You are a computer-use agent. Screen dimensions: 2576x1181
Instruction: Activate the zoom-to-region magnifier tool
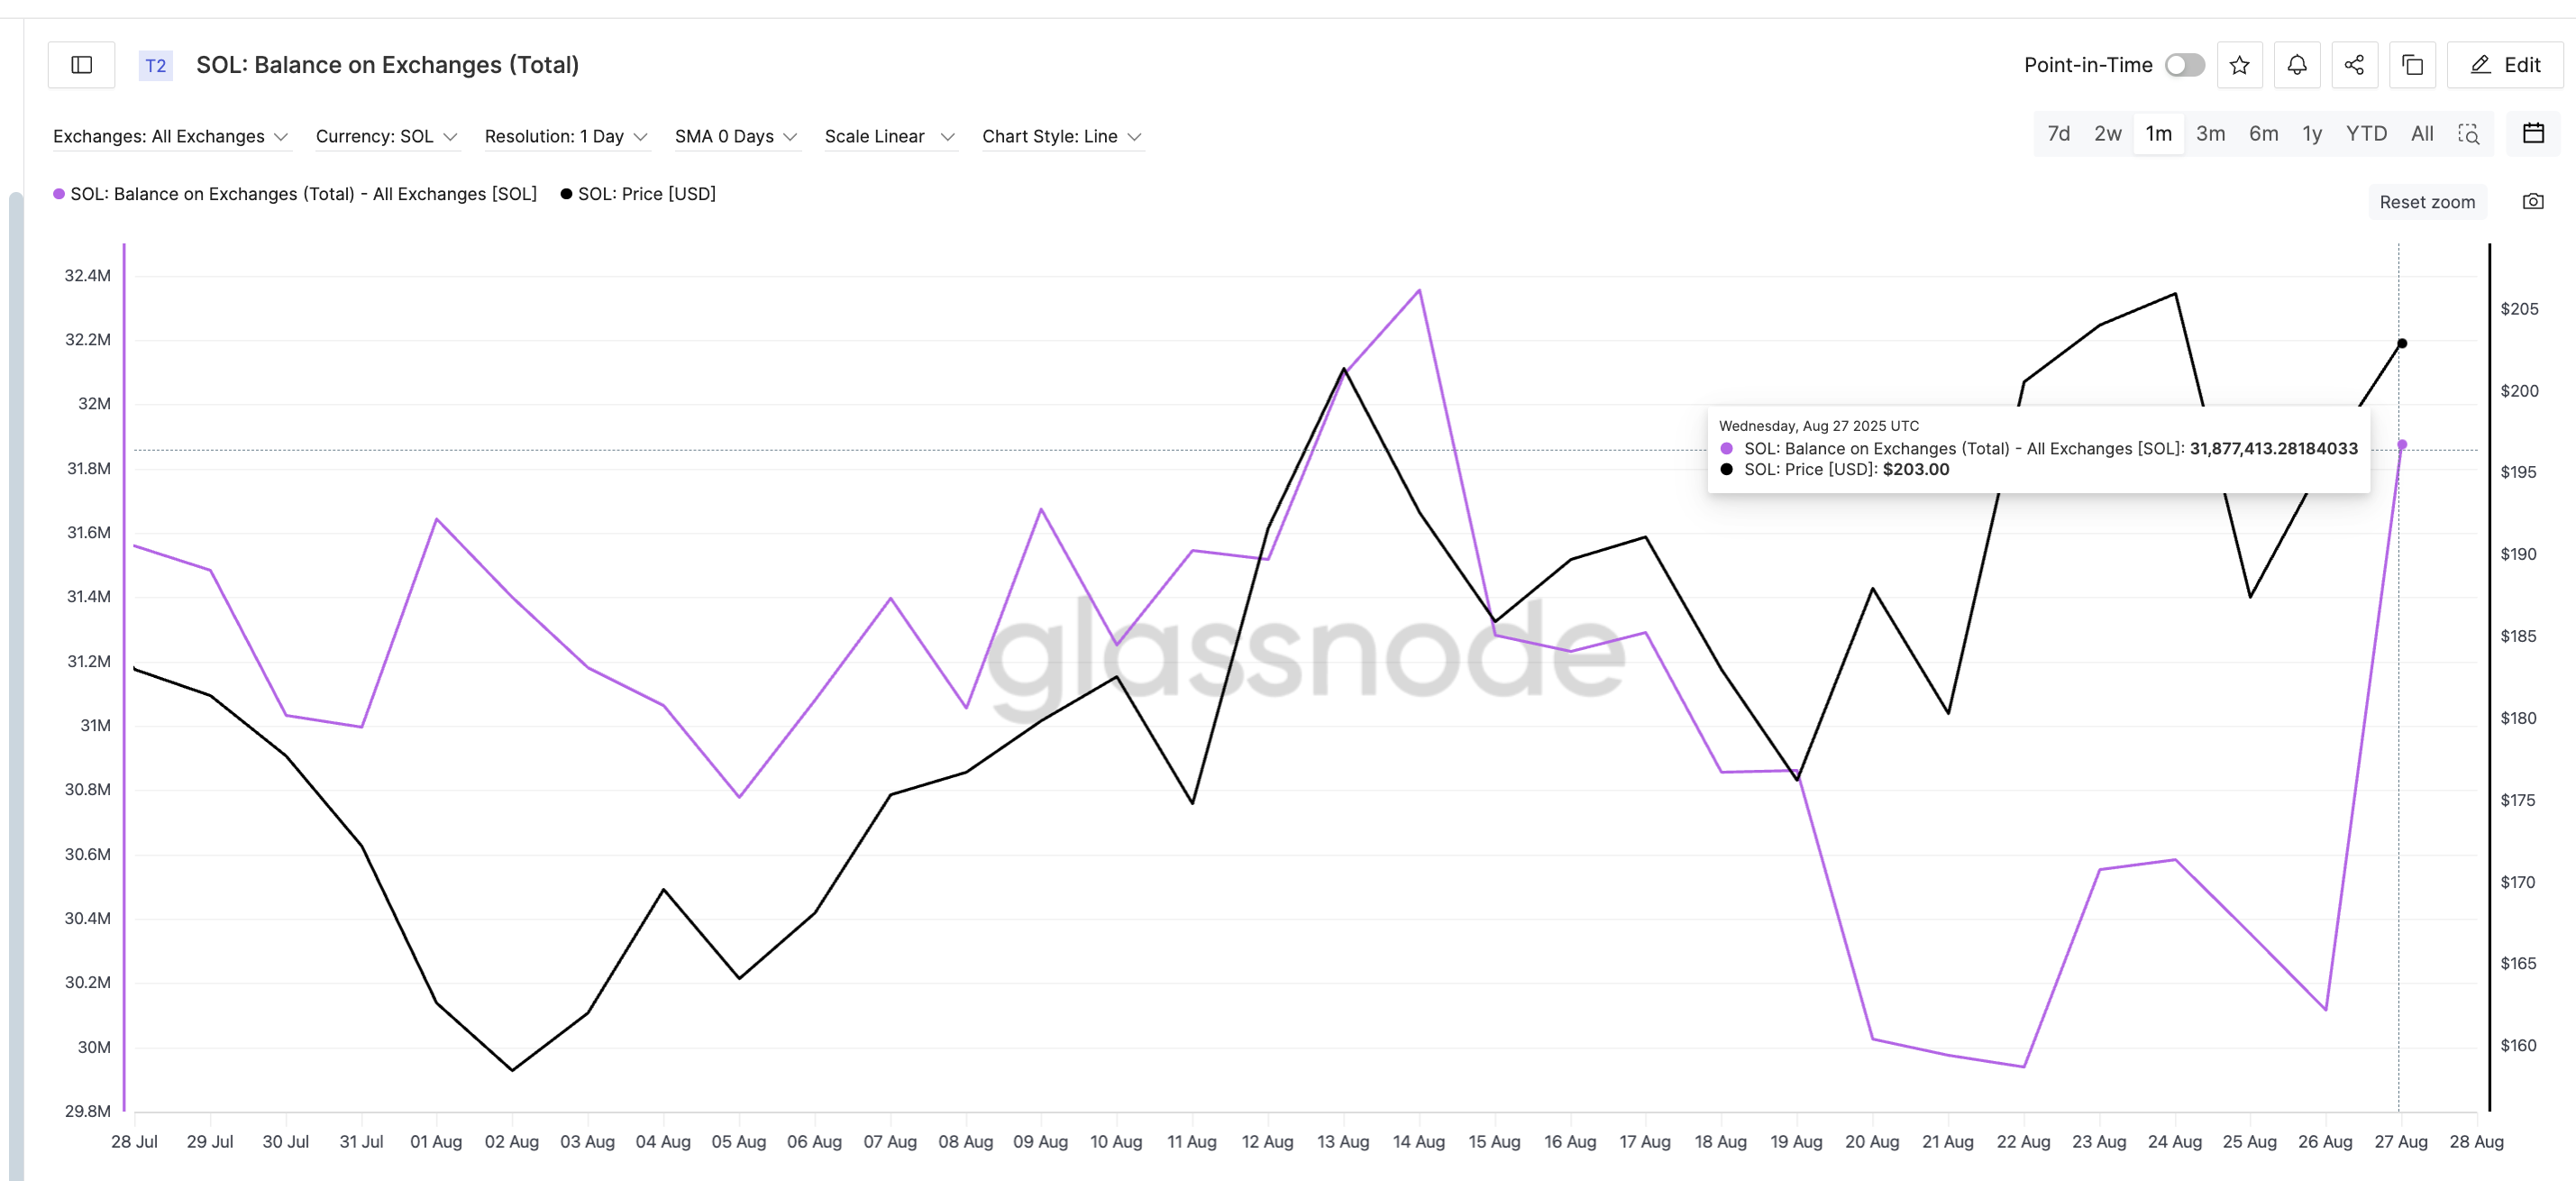coord(2470,133)
